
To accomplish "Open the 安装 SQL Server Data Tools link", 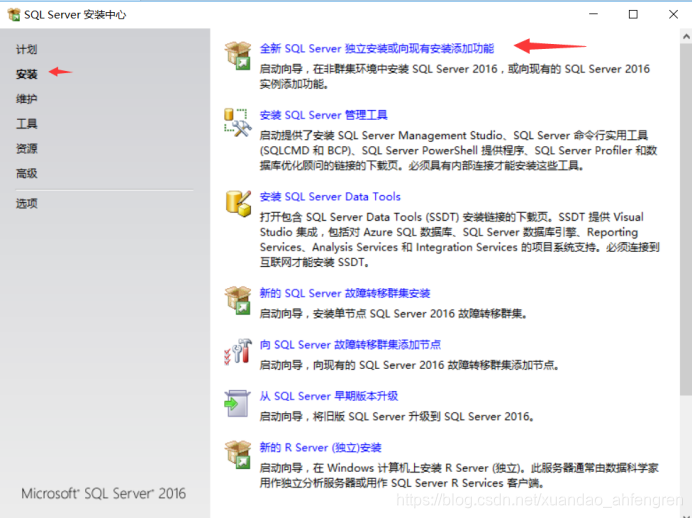I will click(330, 196).
